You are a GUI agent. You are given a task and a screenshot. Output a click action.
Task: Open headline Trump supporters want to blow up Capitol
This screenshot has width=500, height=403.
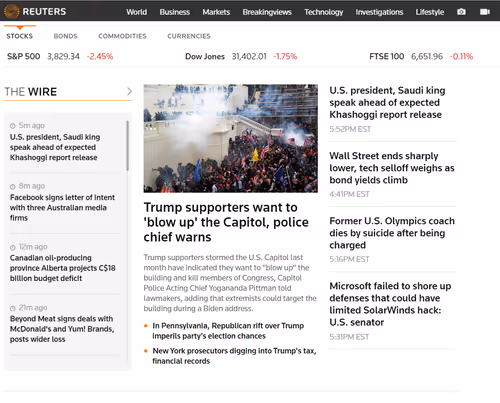click(226, 222)
